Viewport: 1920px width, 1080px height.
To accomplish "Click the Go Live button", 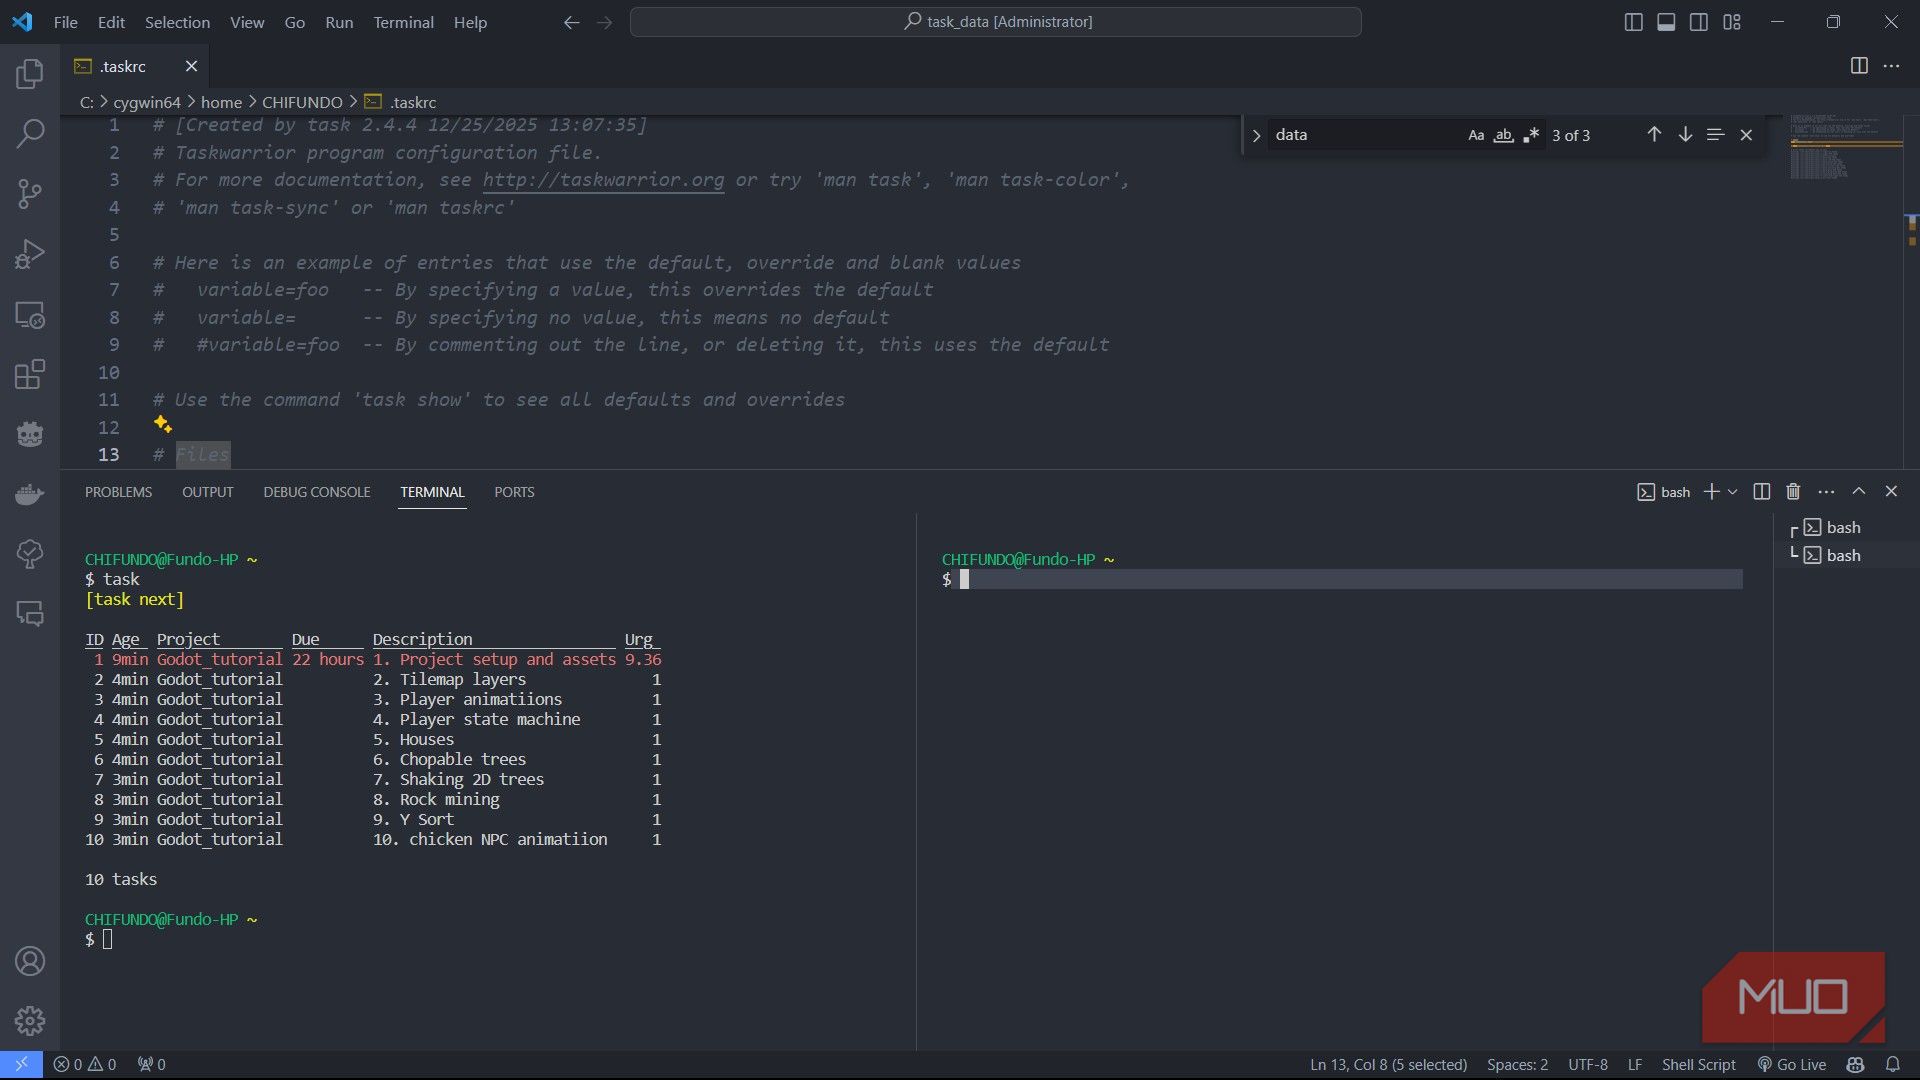I will (x=1792, y=1064).
